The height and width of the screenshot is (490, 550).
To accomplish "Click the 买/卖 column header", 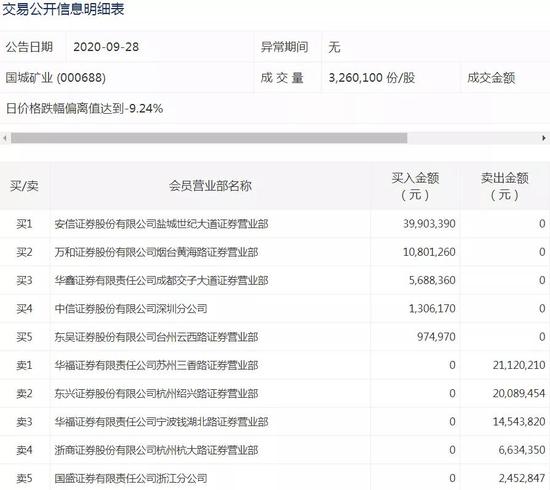I will pos(24,186).
